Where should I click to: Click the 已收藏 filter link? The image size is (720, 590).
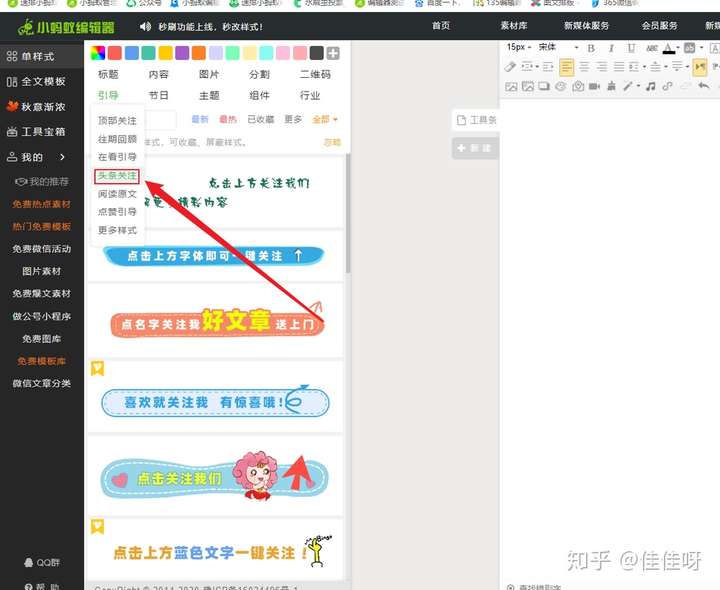260,119
